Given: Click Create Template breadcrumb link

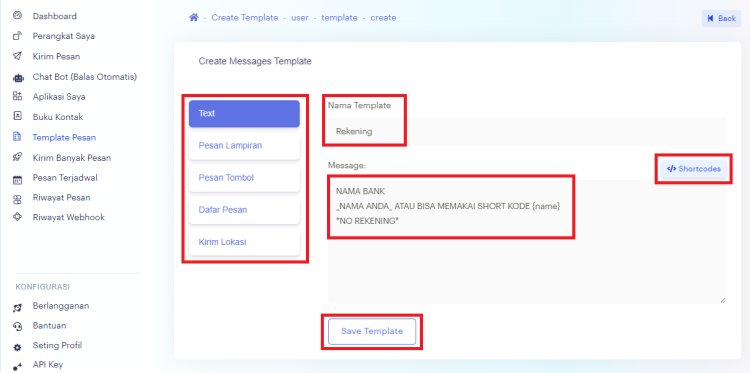Looking at the screenshot, I should pyautogui.click(x=245, y=18).
